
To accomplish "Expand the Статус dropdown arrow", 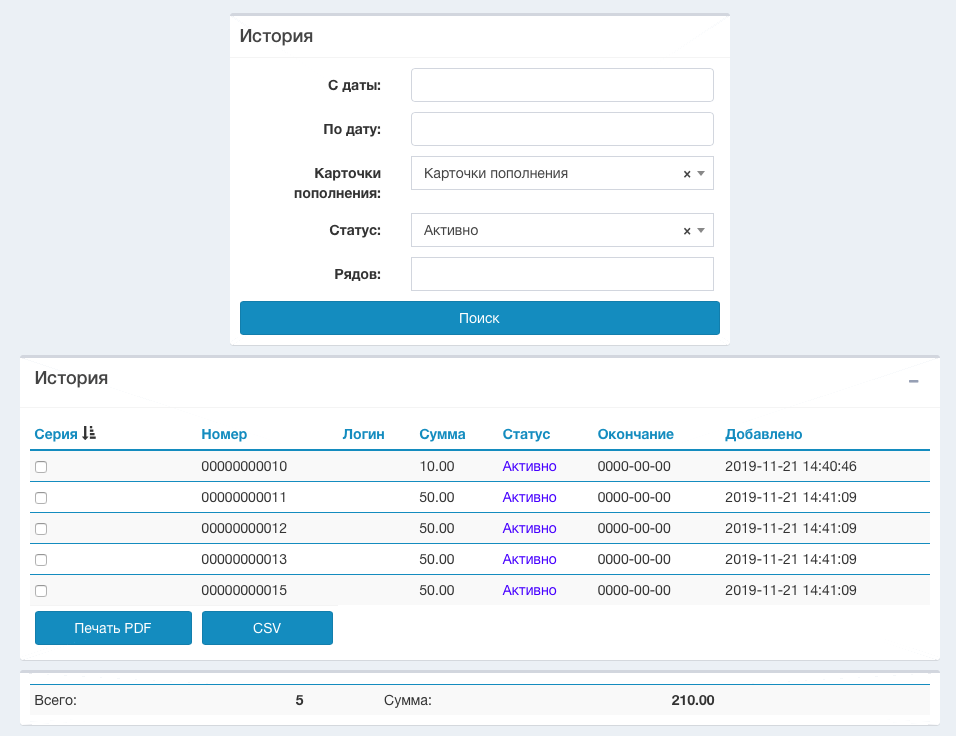I will click(701, 231).
